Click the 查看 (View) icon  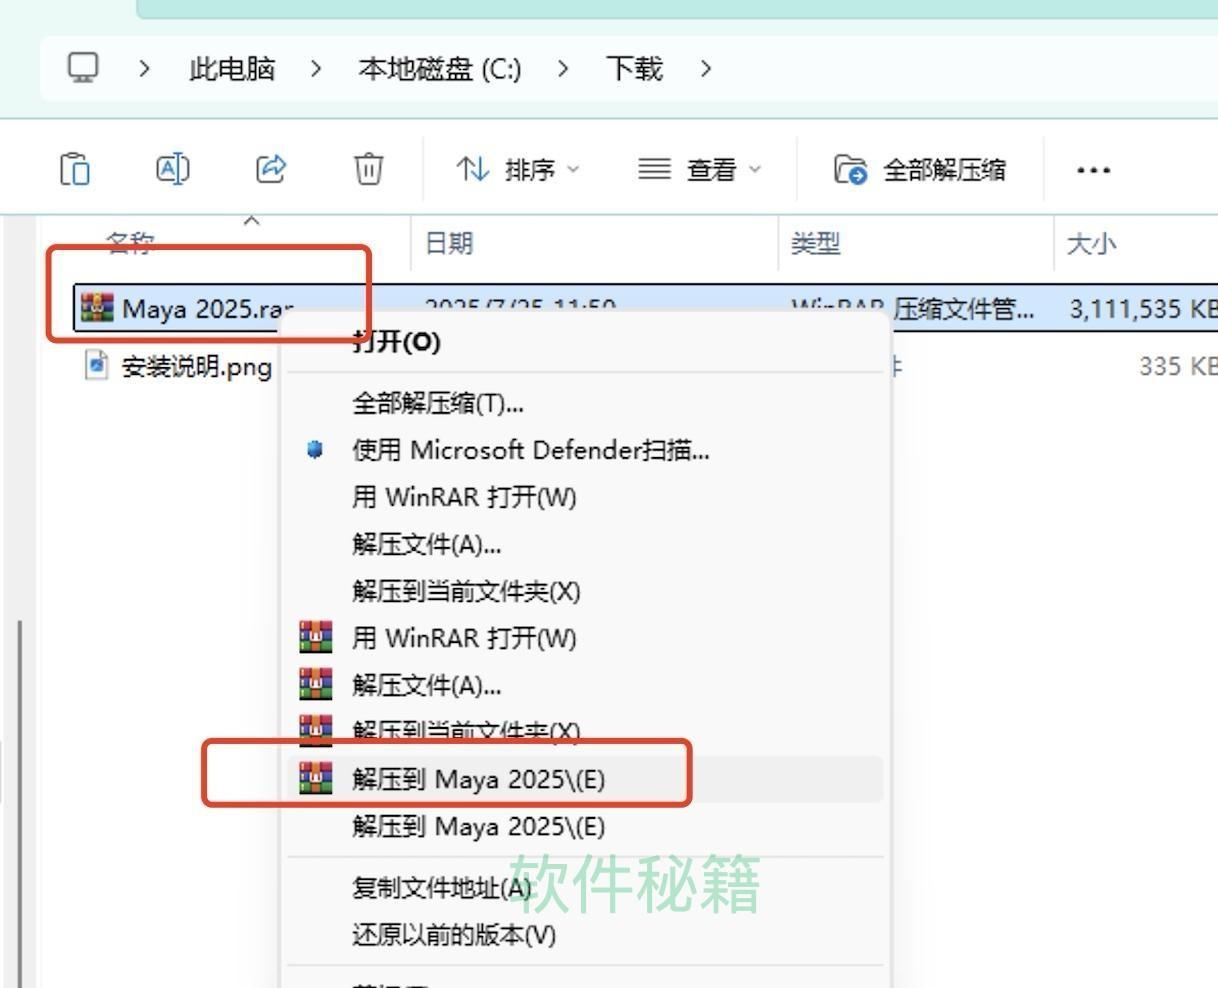pyautogui.click(x=654, y=169)
